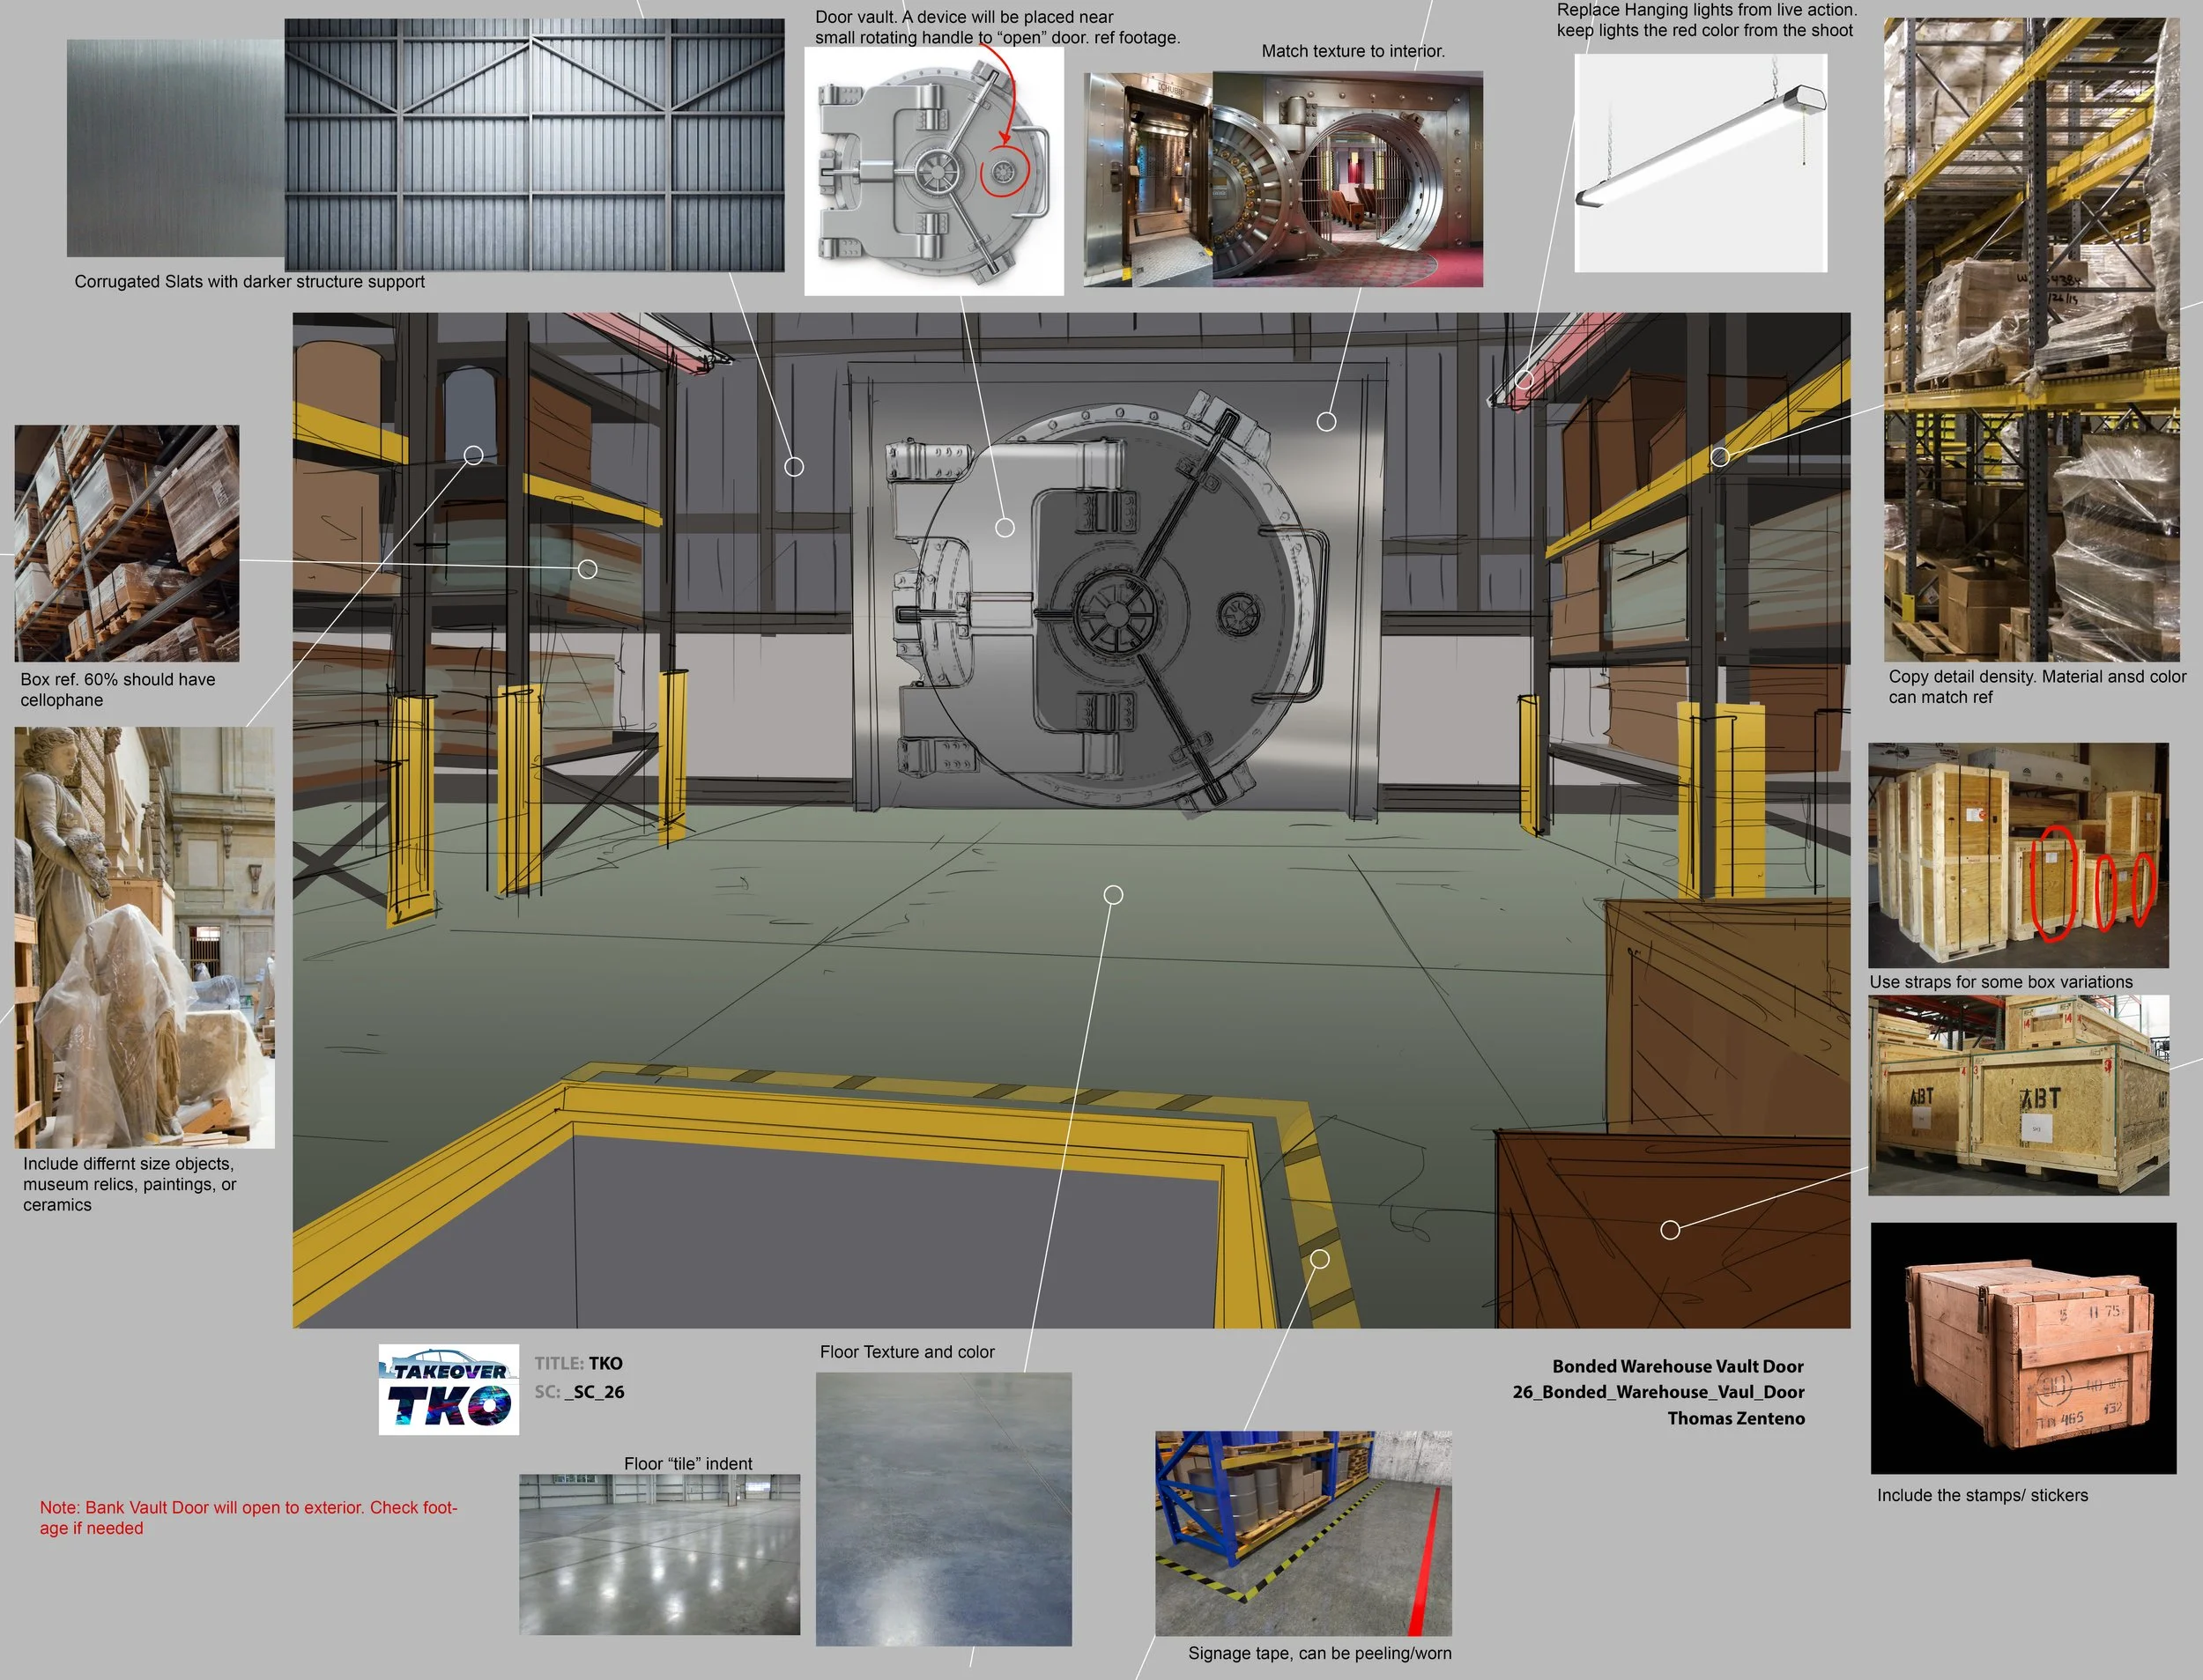Open the signage tape warehouse floor photo

point(1303,1533)
